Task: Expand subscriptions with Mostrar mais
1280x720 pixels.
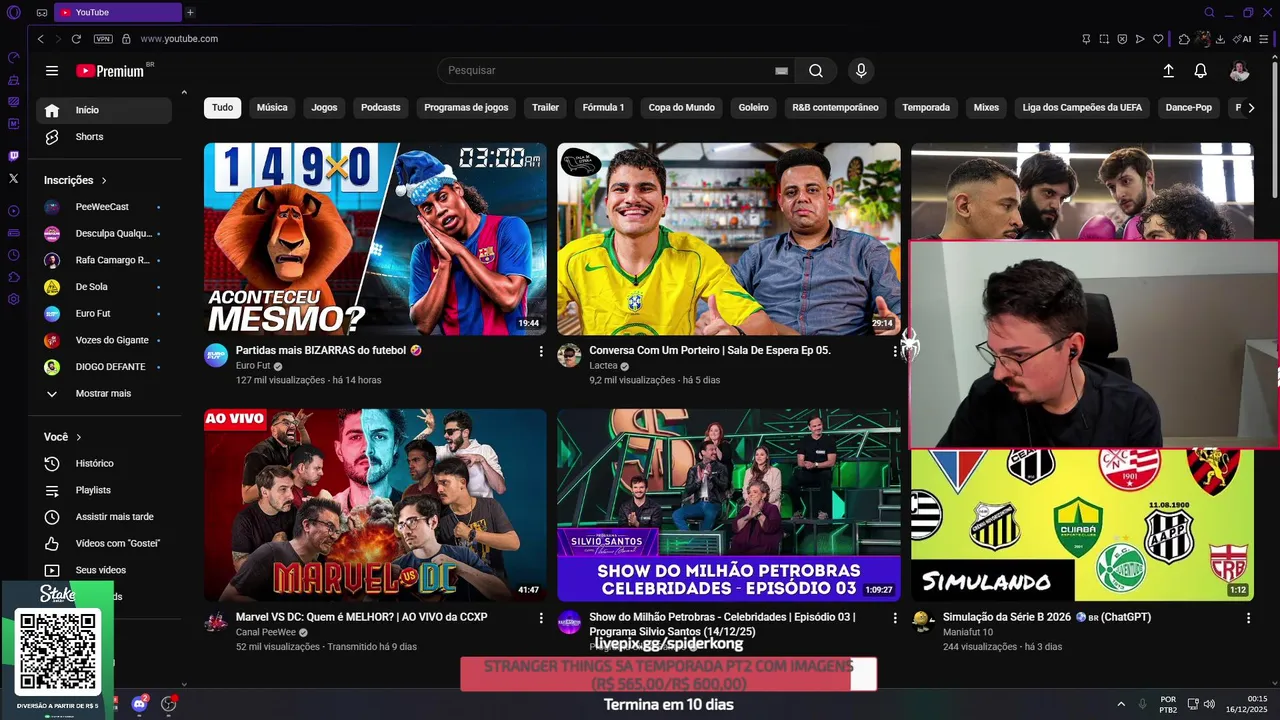Action: [x=104, y=394]
